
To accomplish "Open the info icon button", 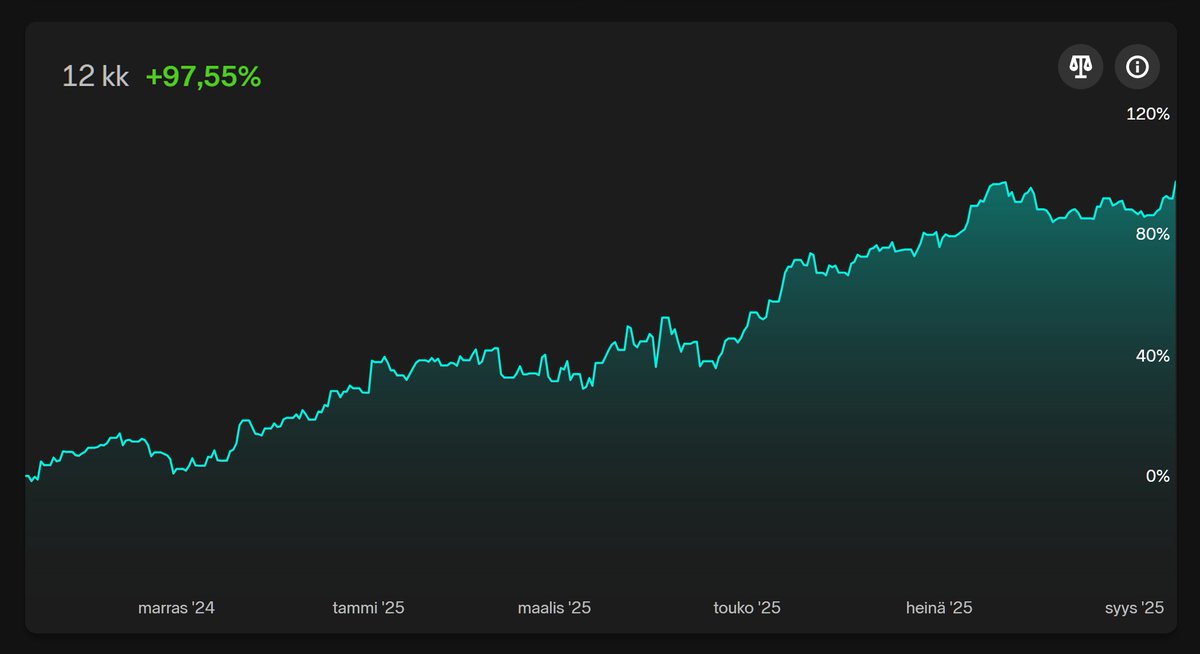I will click(1137, 67).
